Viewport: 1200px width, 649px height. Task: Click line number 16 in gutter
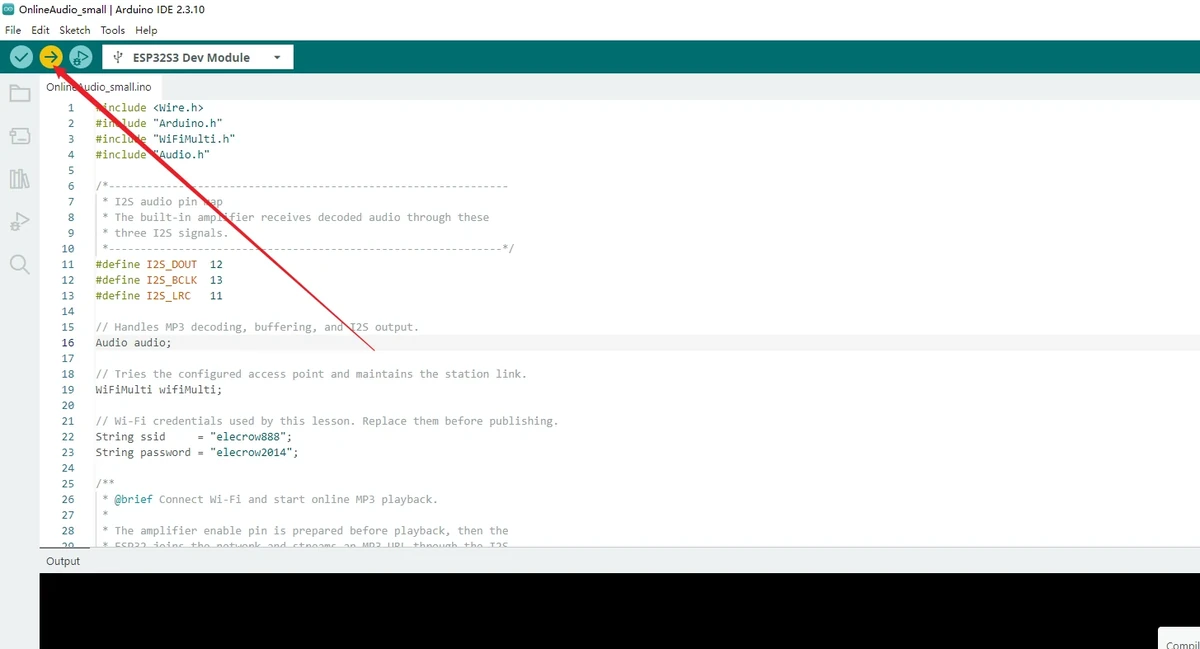pos(68,343)
